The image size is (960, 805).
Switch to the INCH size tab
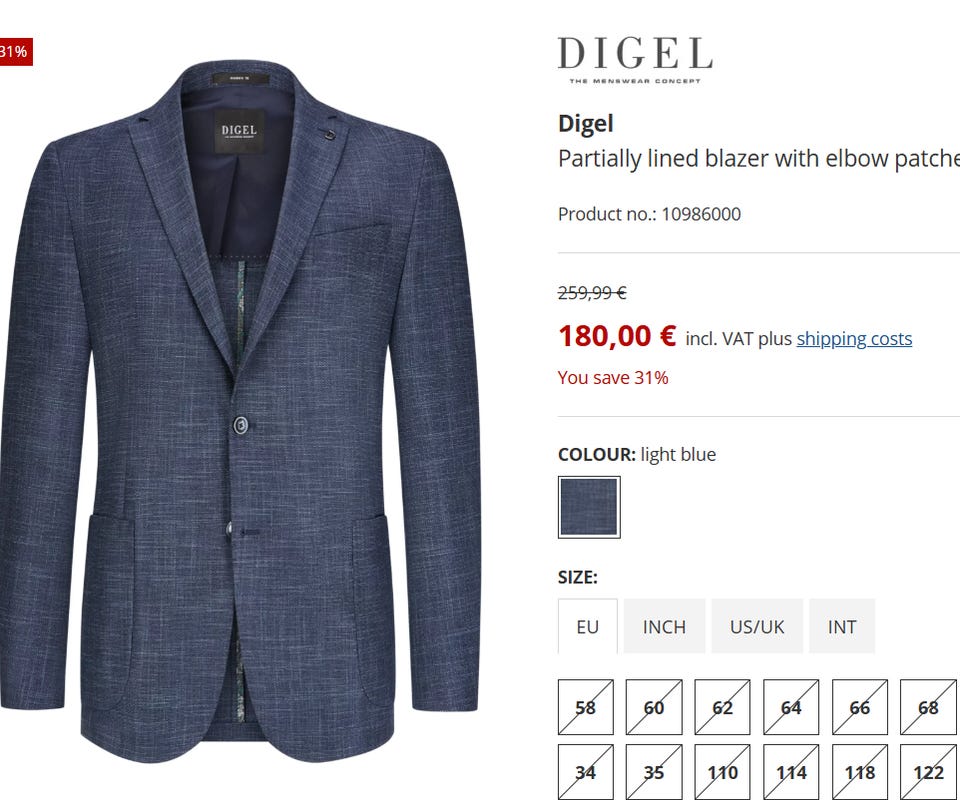[664, 627]
